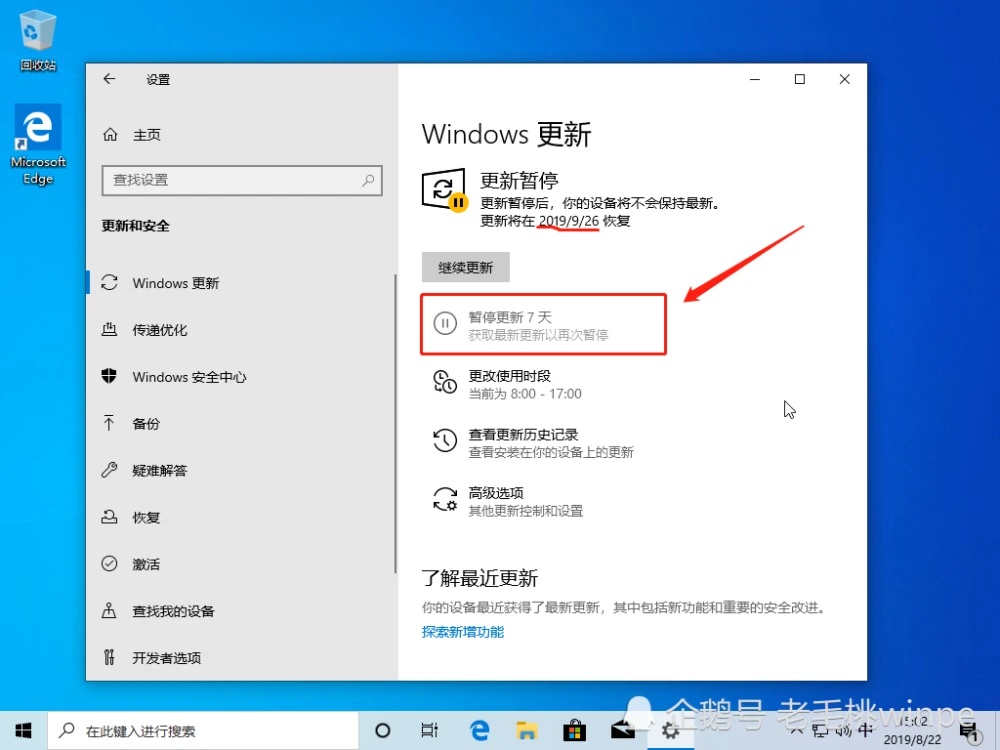The width and height of the screenshot is (1000, 750).
Task: Go back using the Settings back arrow
Action: (109, 79)
